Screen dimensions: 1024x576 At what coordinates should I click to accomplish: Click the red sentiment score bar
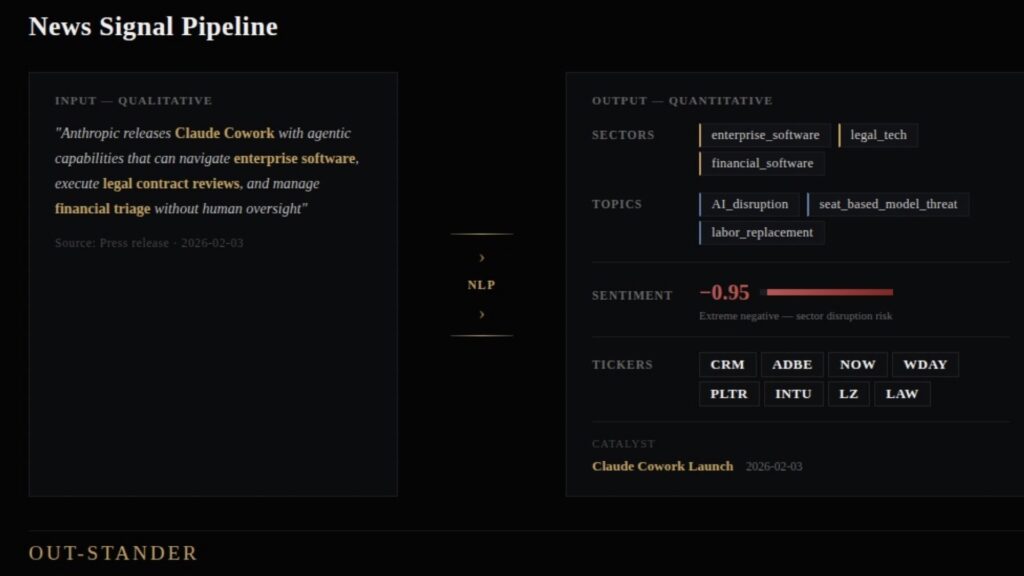point(829,292)
